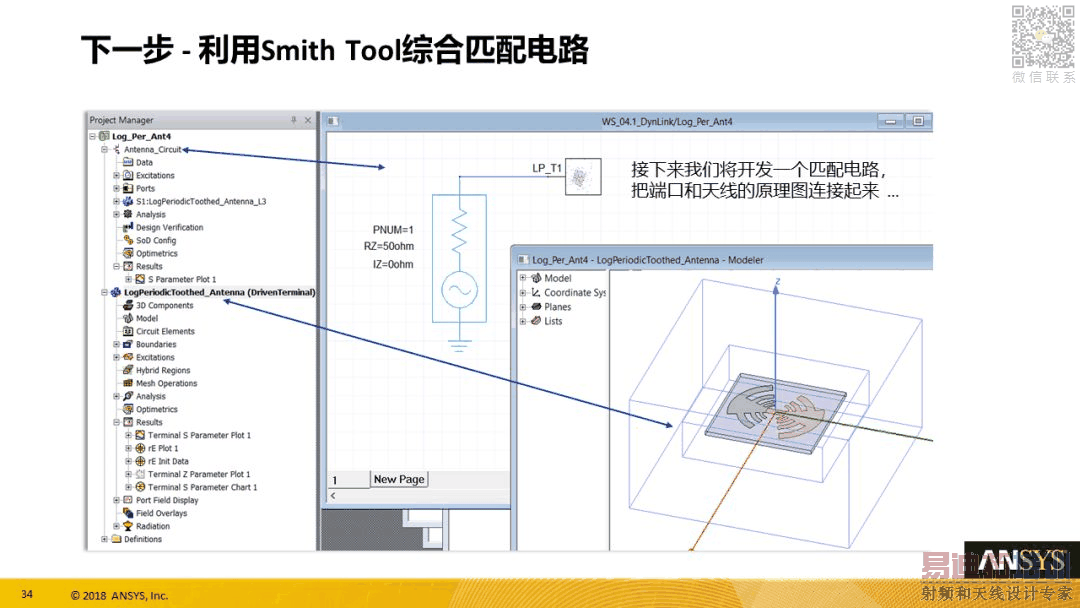Select the rE Init Data icon
Image resolution: width=1080 pixels, height=608 pixels.
click(x=140, y=461)
